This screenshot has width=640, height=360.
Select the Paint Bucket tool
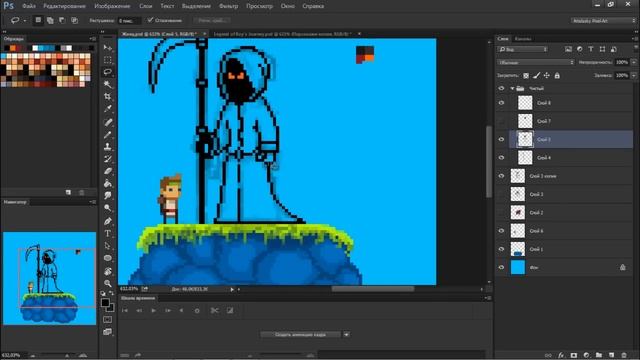[x=107, y=183]
